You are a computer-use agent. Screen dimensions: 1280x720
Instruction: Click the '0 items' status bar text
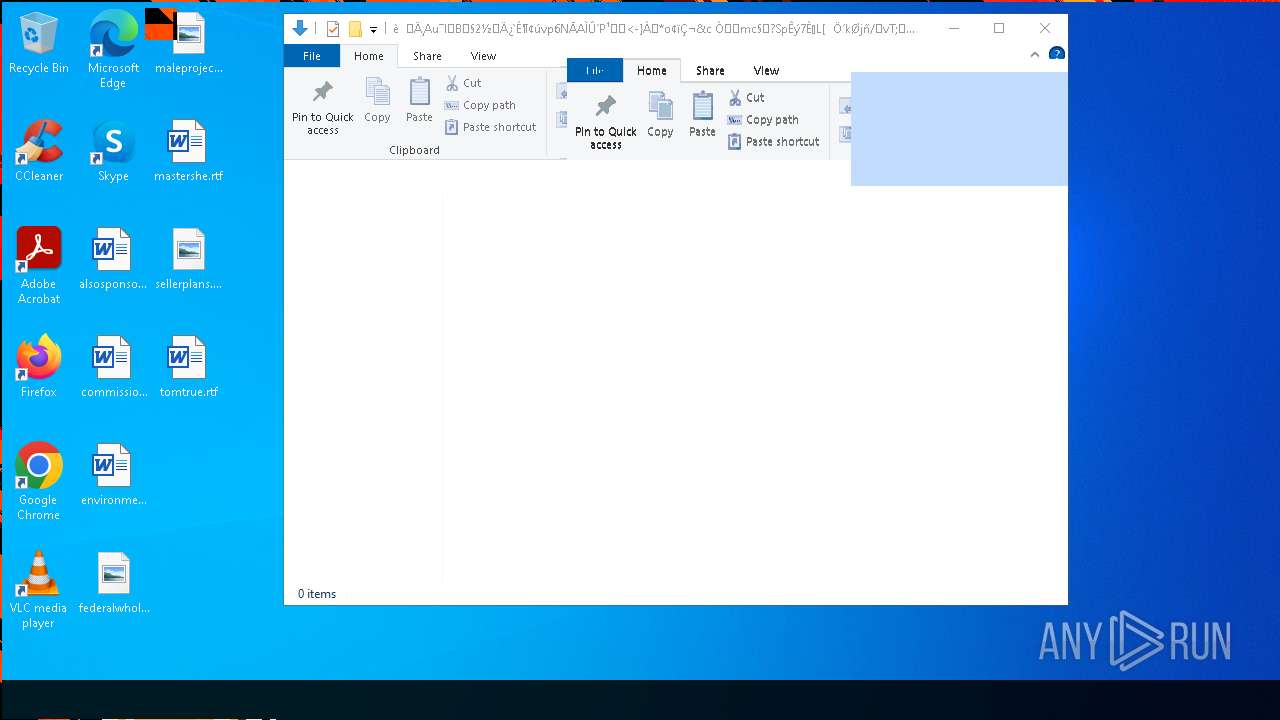(x=317, y=594)
